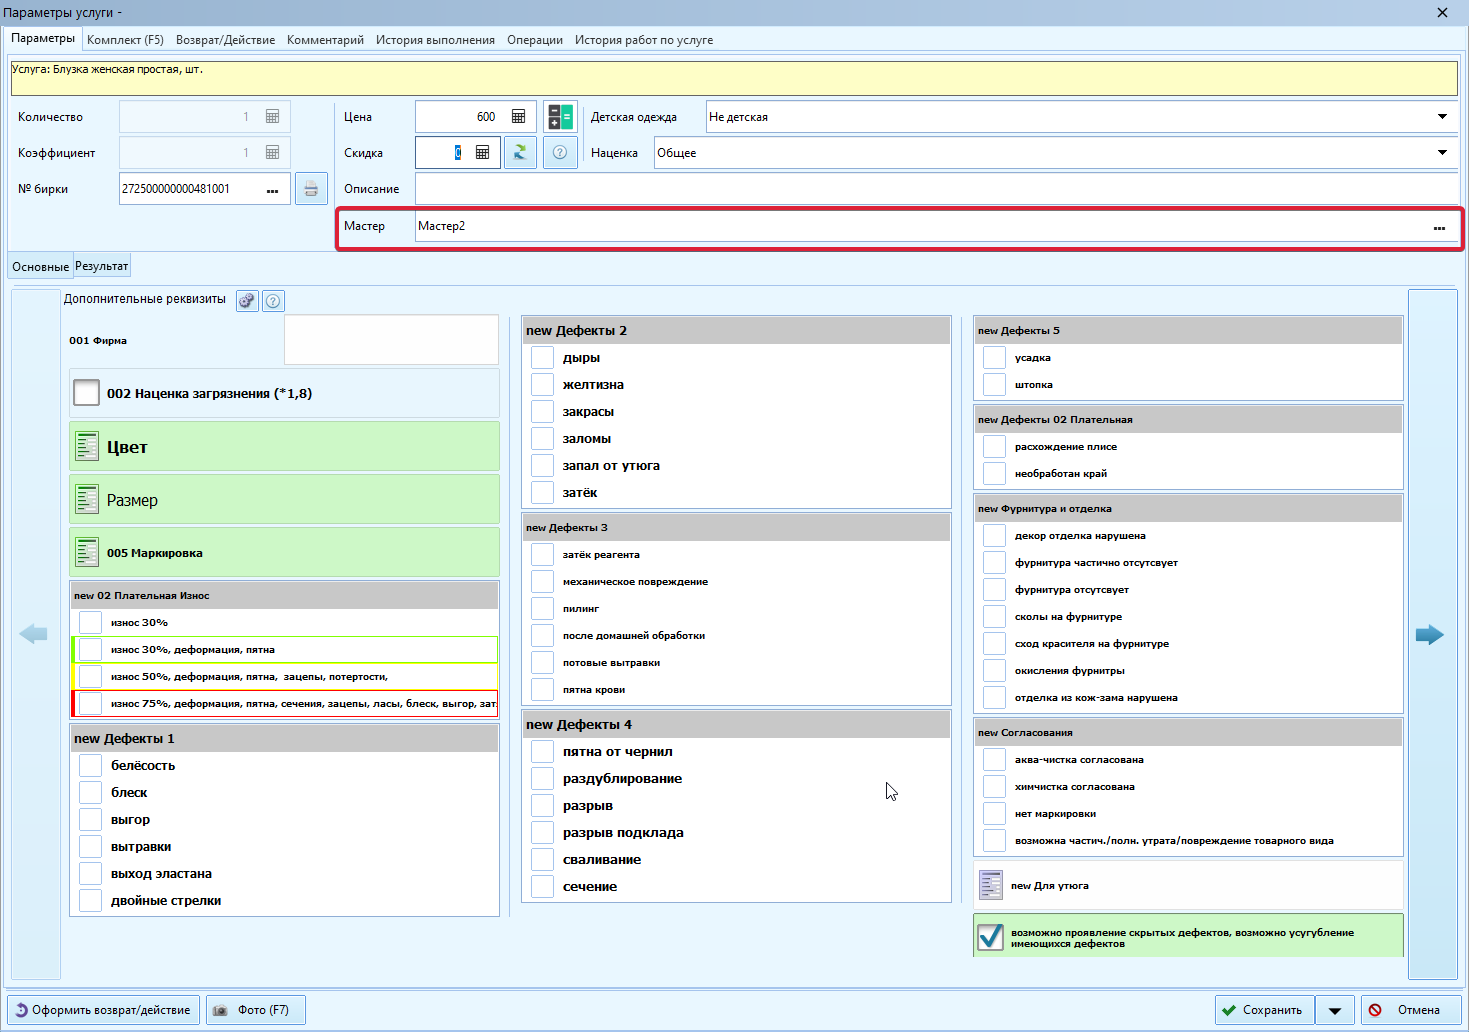Click the calculator icon in Цена field
1469x1032 pixels.
518,117
